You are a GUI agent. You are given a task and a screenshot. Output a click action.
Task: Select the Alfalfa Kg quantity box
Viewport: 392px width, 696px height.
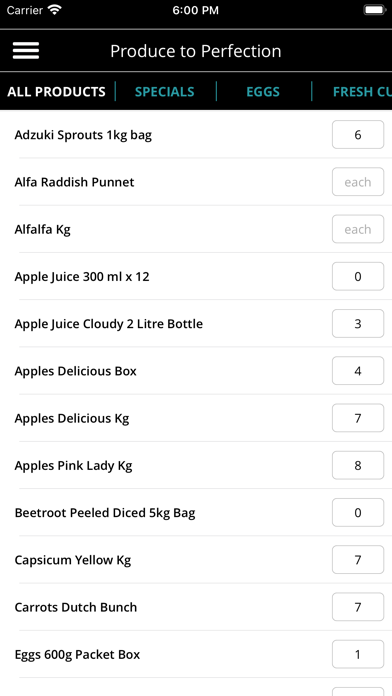[358, 229]
